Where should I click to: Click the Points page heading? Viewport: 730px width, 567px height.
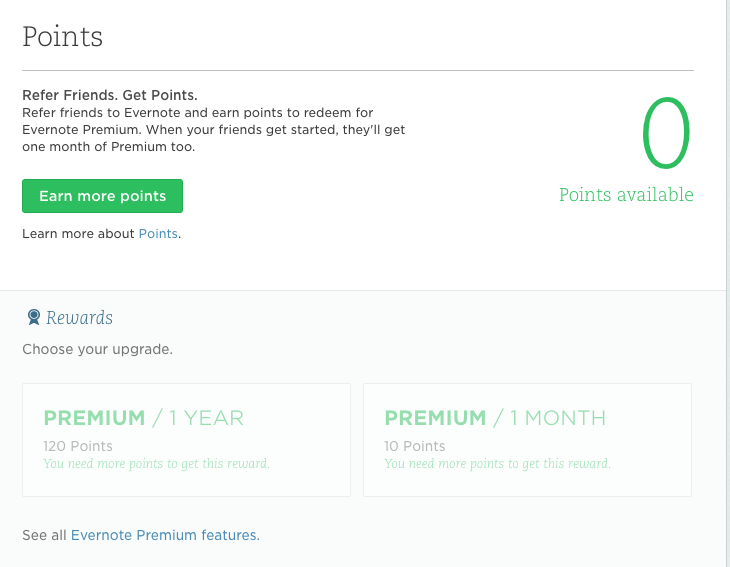(62, 37)
